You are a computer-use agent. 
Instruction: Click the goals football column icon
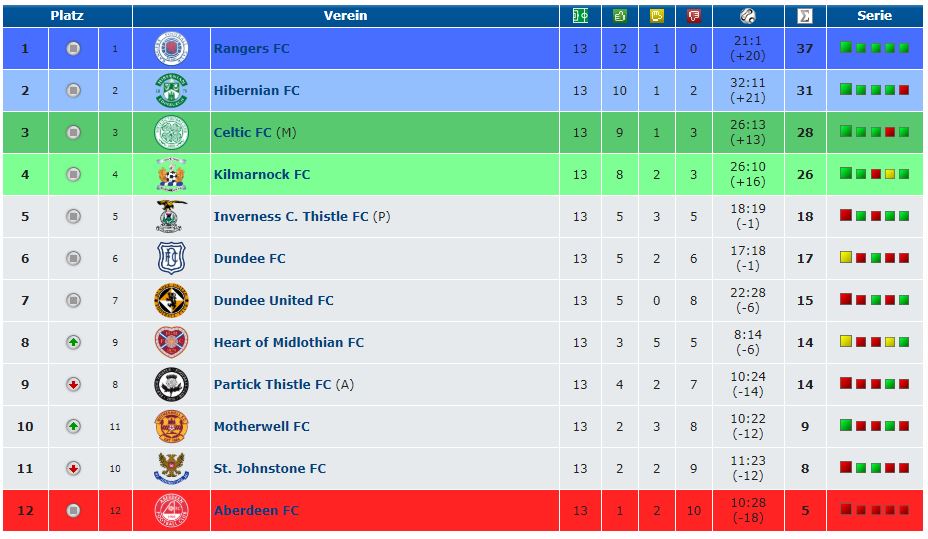coord(748,16)
